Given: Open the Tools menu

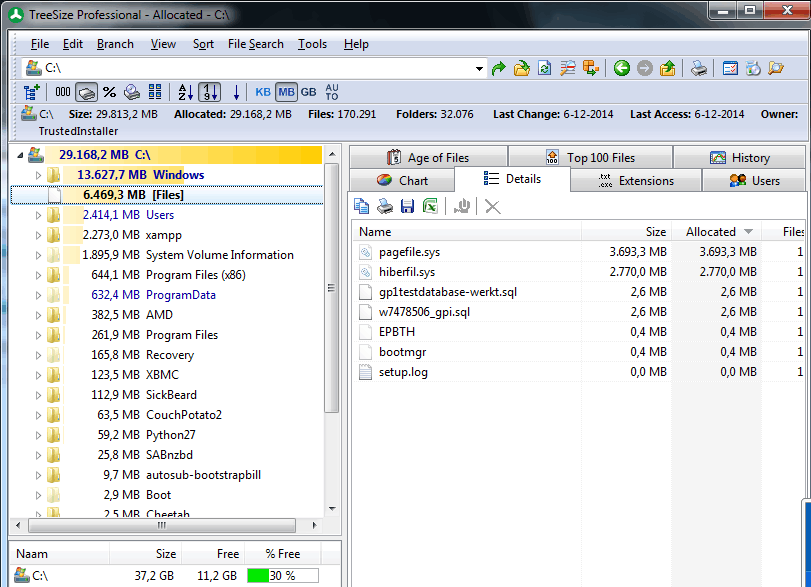Looking at the screenshot, I should coord(312,44).
